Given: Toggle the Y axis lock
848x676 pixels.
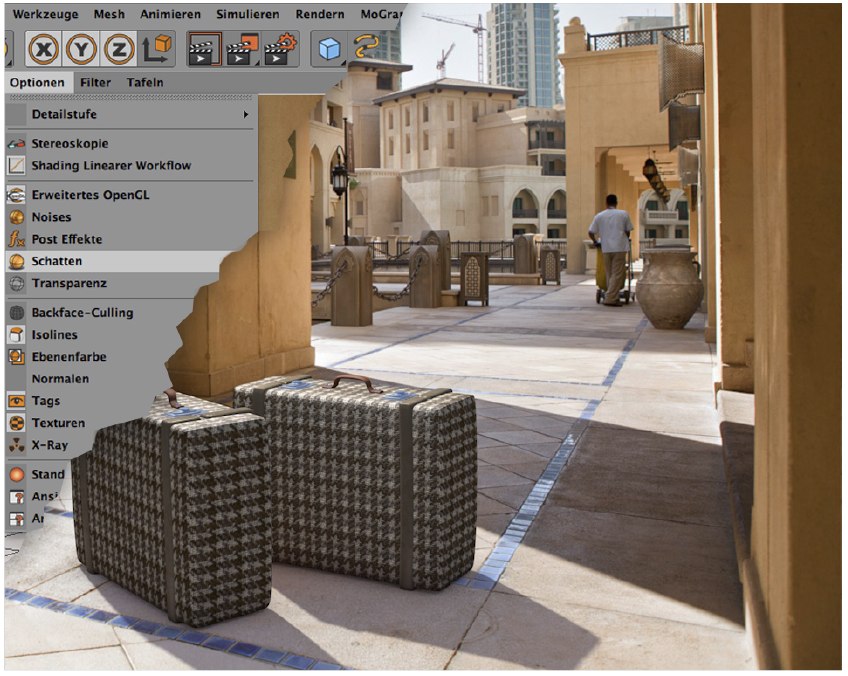Looking at the screenshot, I should tap(82, 49).
